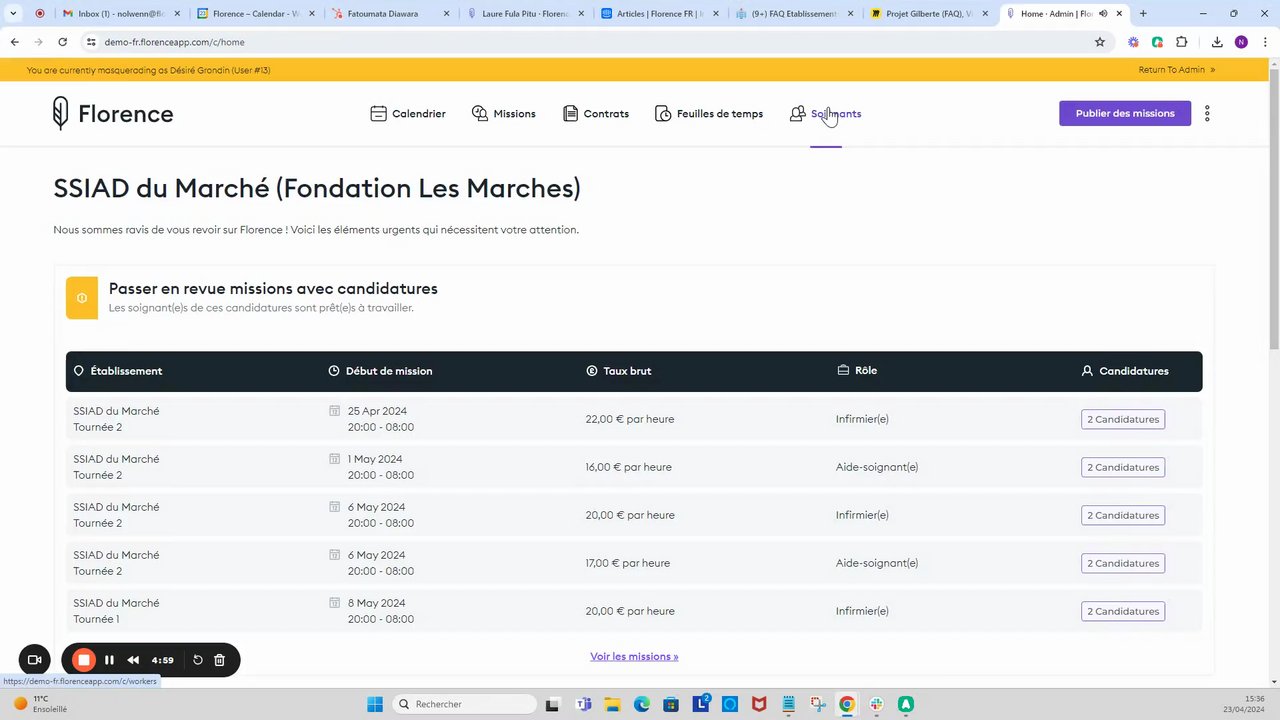
Task: Open 2 Candidatures for 8 May 2024 mission
Action: pos(1123,611)
